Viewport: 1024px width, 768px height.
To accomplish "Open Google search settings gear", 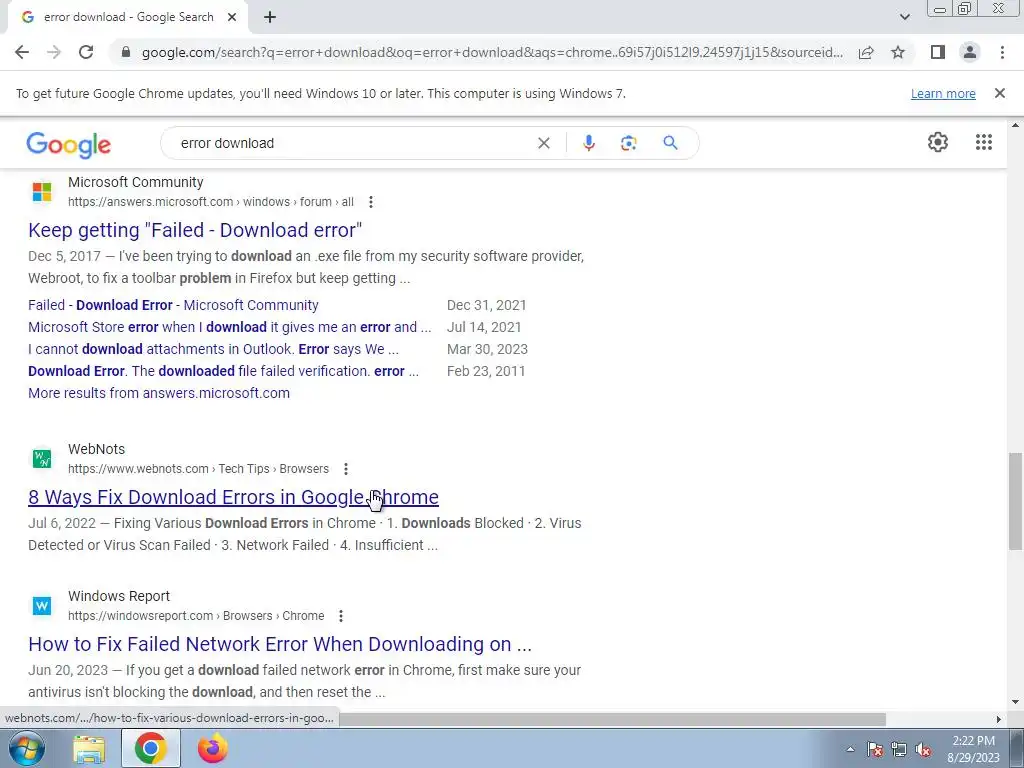I will [x=938, y=142].
